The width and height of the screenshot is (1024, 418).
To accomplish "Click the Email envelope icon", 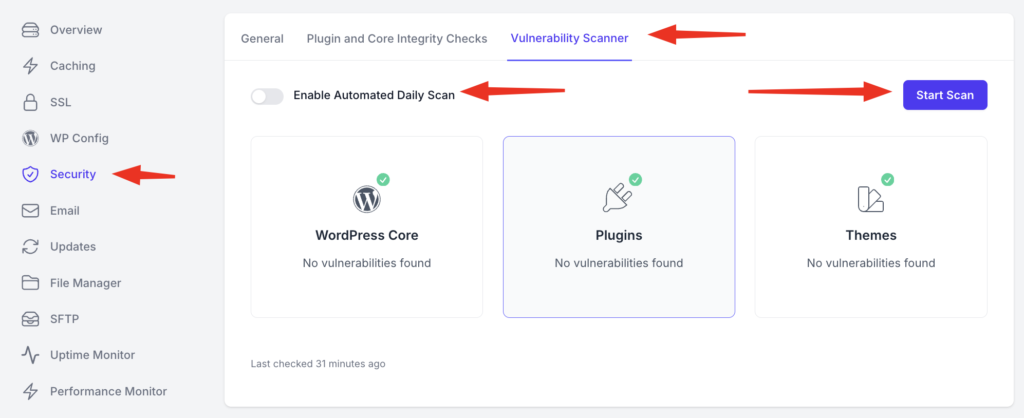I will click(31, 211).
